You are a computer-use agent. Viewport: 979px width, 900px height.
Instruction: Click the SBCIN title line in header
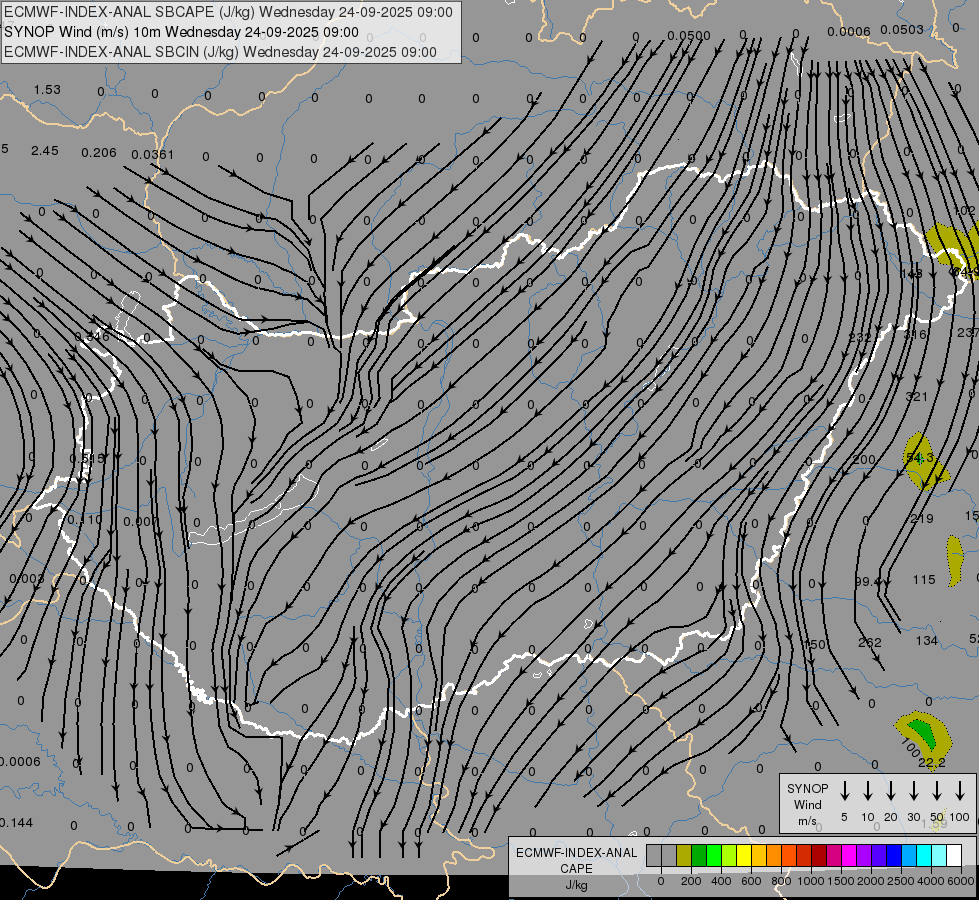[x=220, y=52]
